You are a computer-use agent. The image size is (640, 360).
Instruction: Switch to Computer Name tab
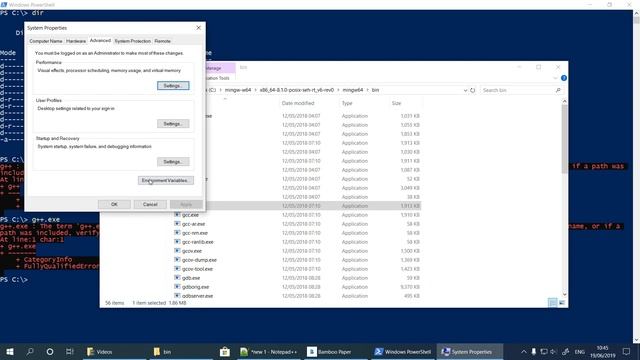click(x=46, y=41)
